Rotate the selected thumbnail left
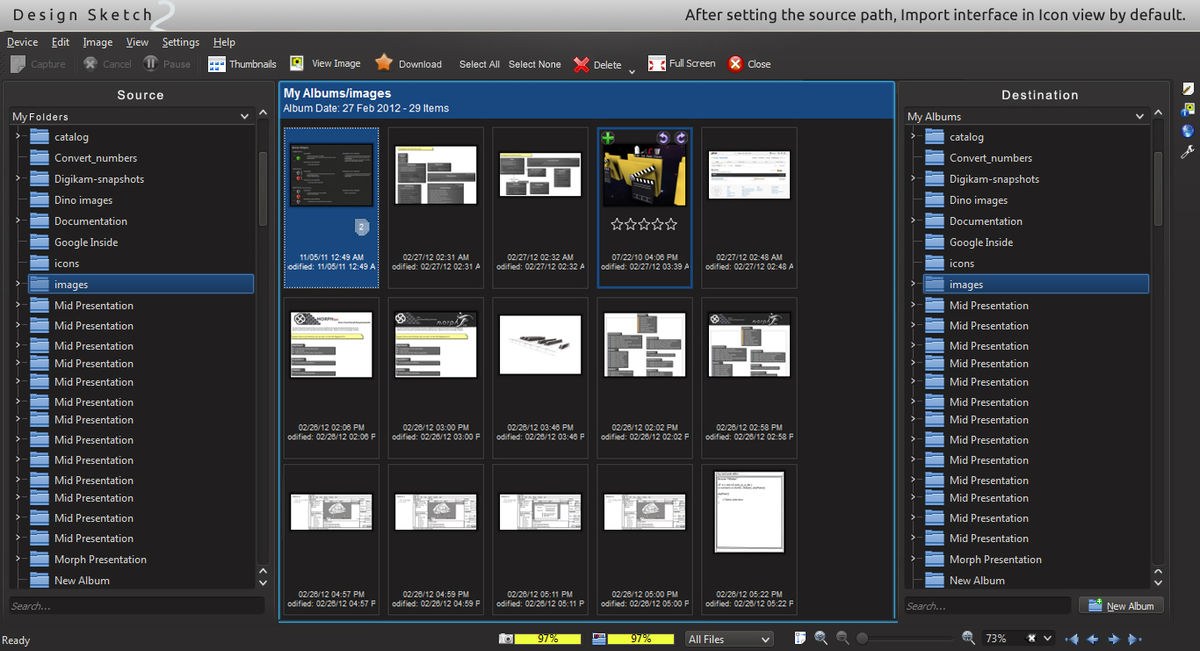The height and width of the screenshot is (651, 1200). point(663,138)
